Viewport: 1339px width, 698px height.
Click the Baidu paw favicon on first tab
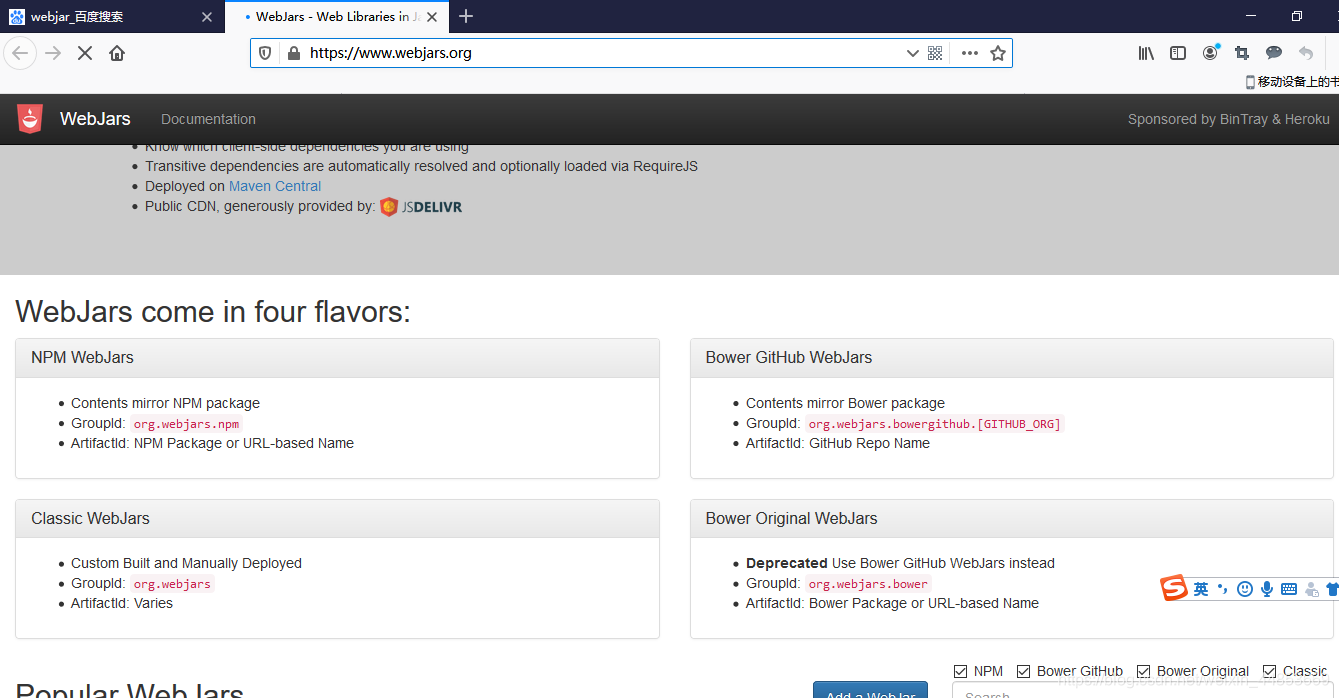click(x=17, y=17)
